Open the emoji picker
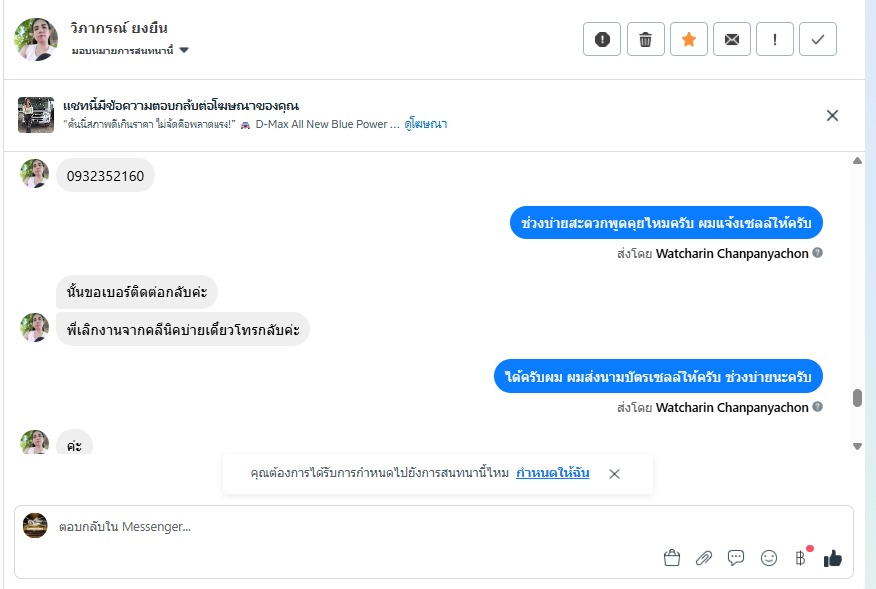876x589 pixels. click(x=768, y=558)
